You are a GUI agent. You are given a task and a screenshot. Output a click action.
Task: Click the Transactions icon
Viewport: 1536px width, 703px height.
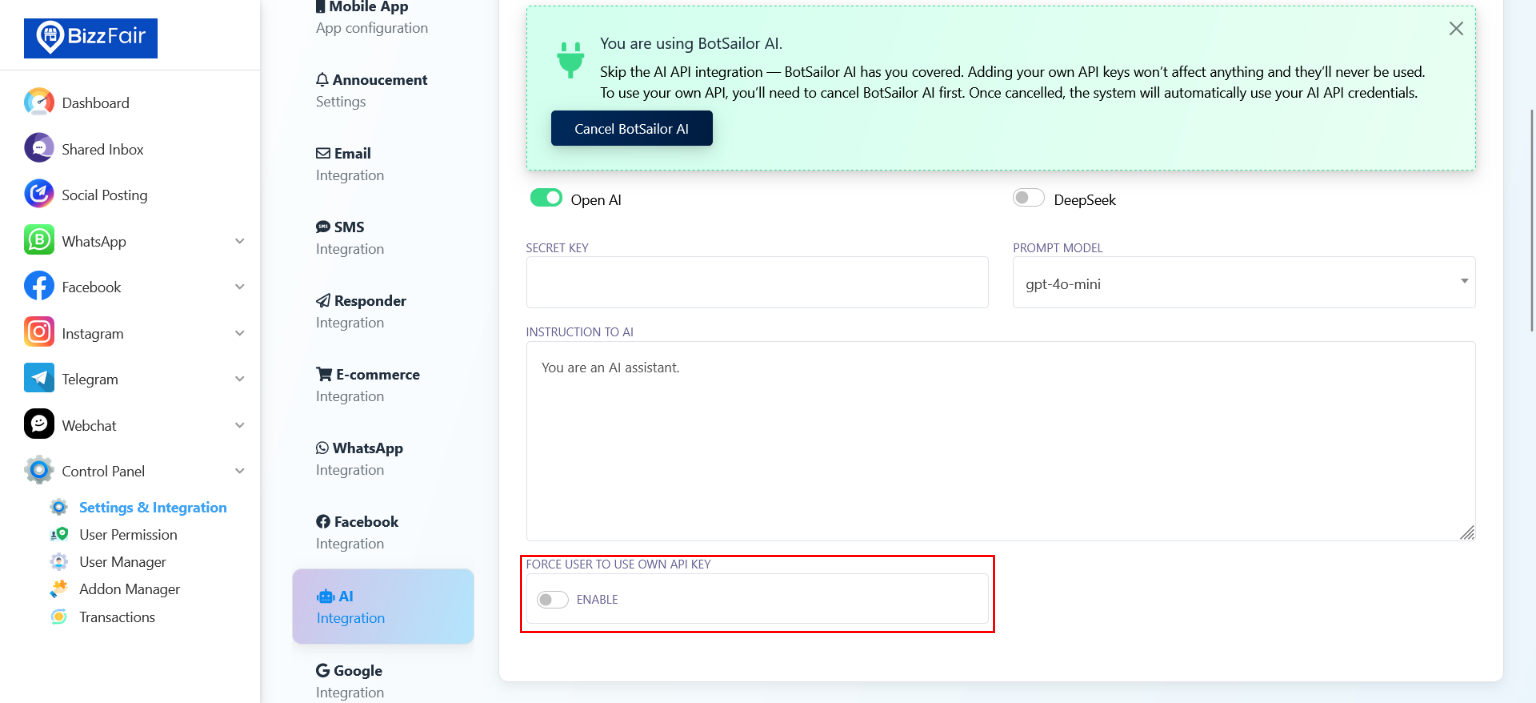click(x=59, y=616)
